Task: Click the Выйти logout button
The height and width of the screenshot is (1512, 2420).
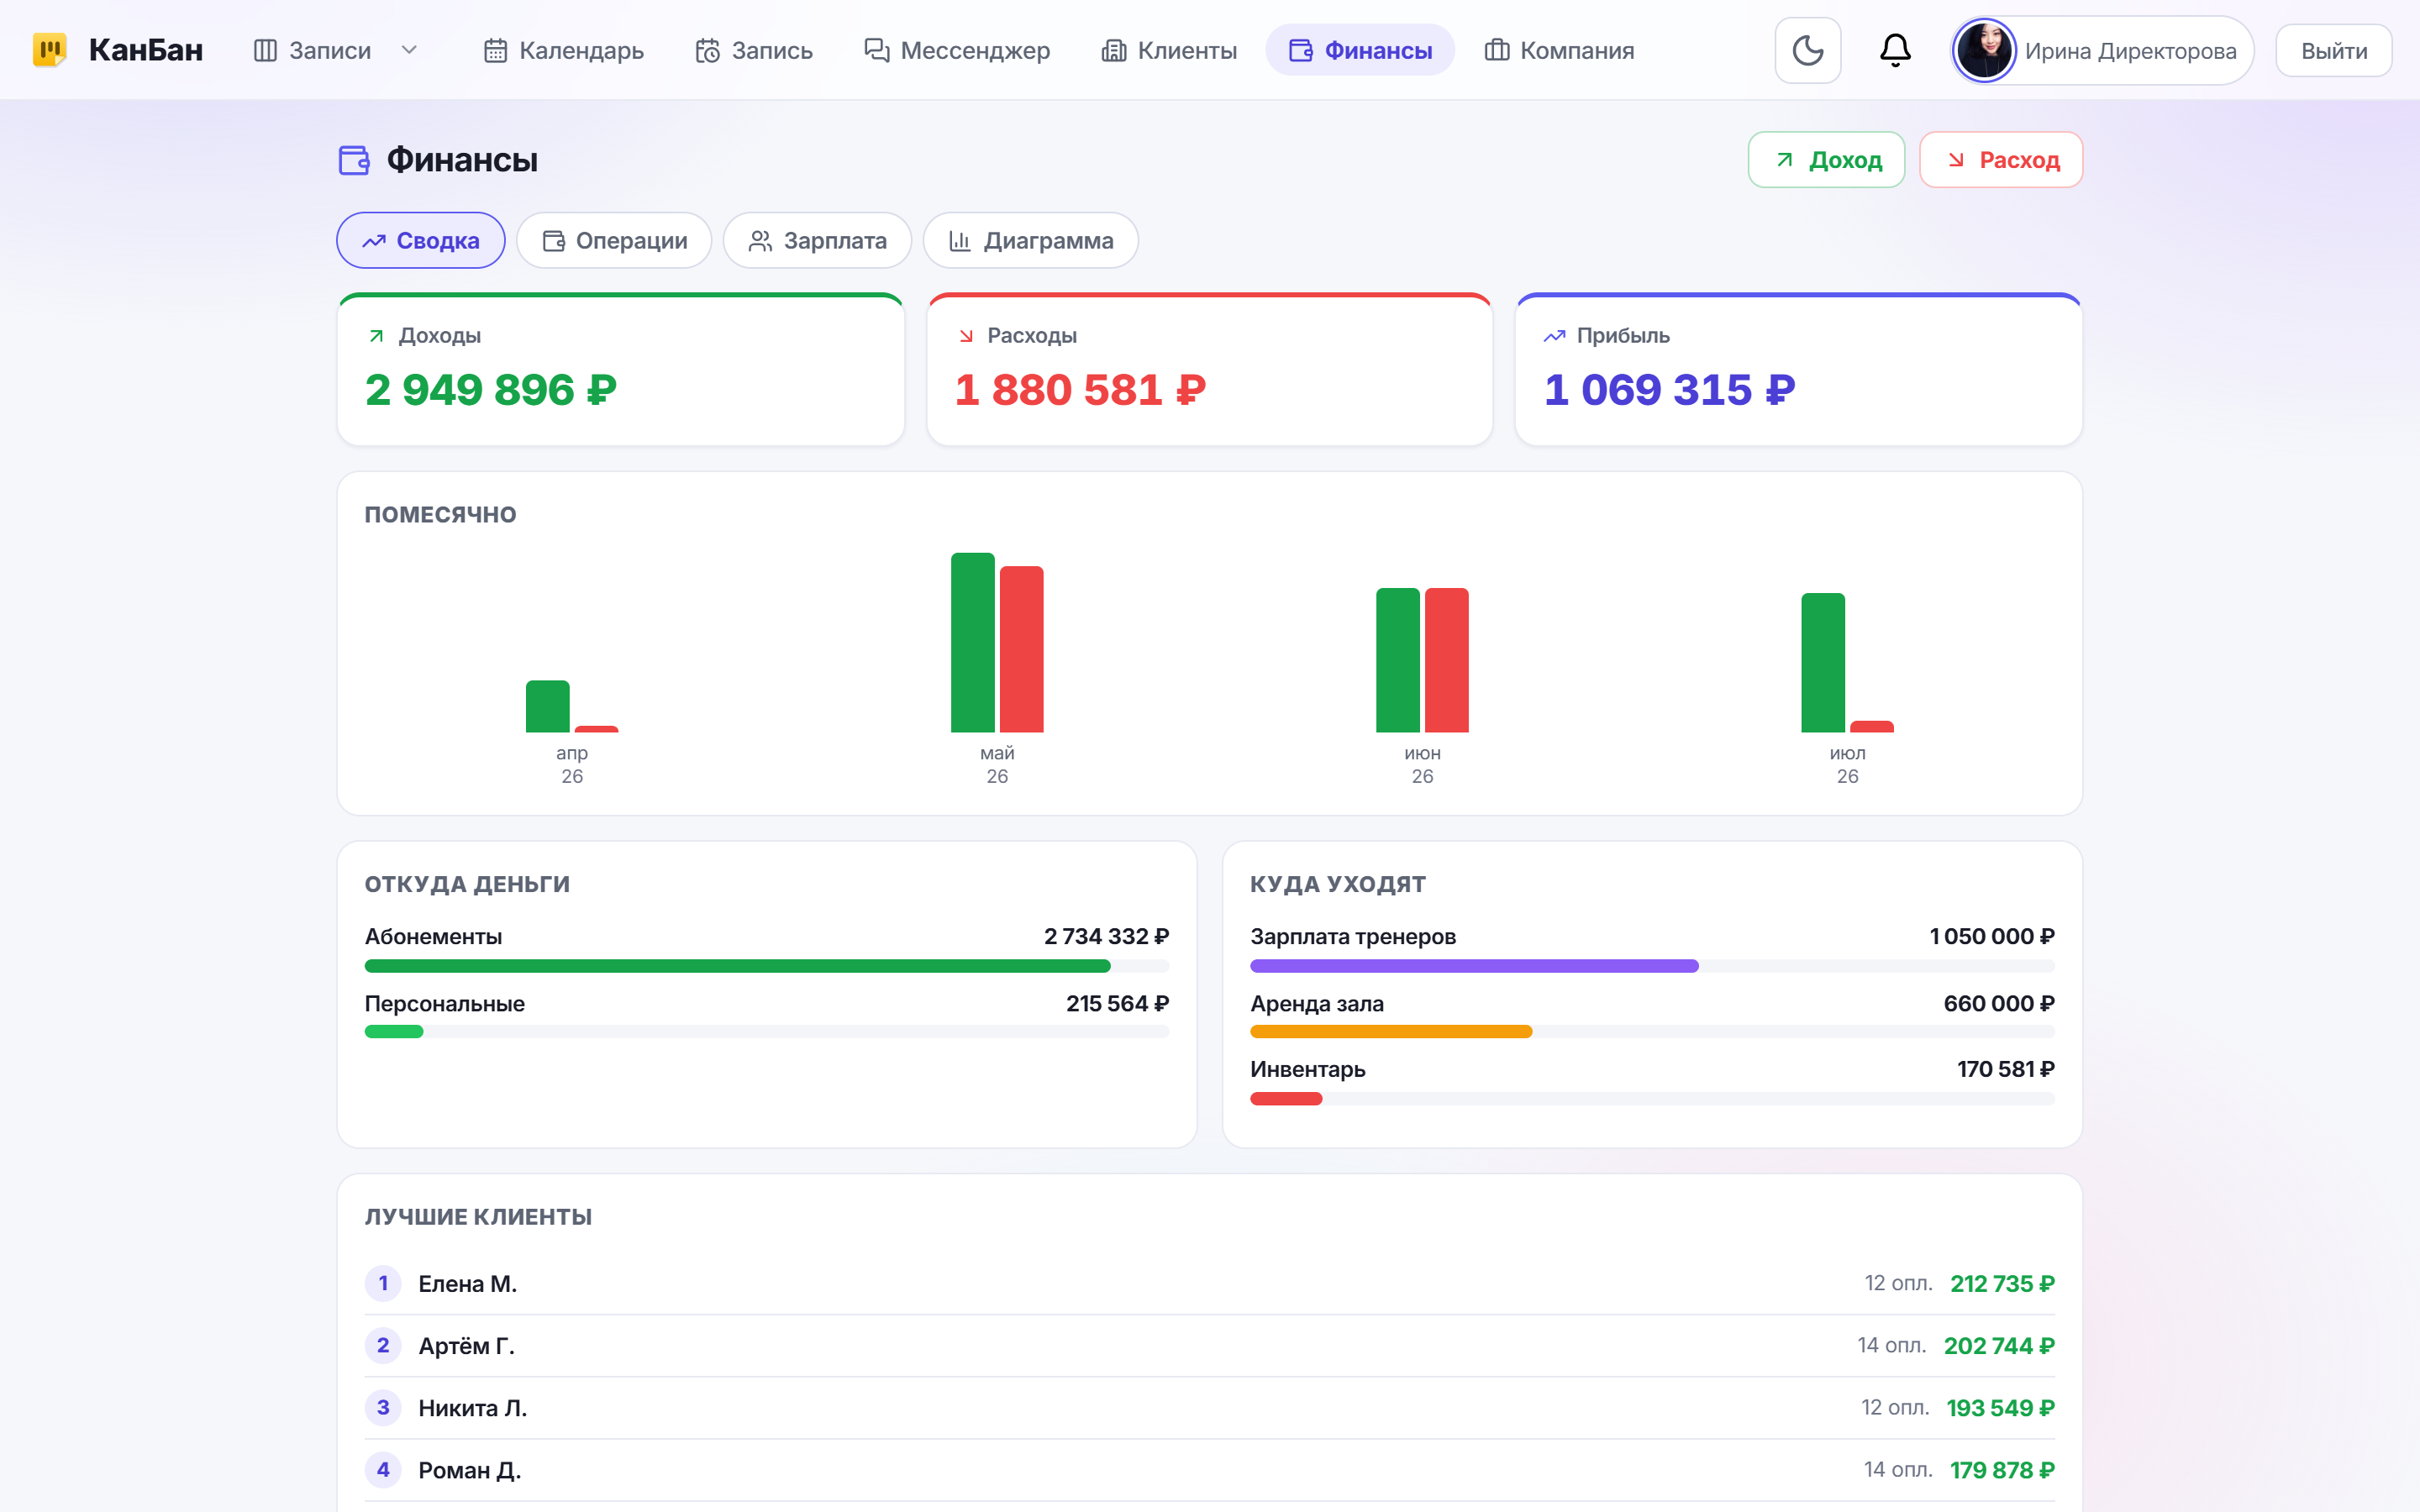Action: 2333,51
